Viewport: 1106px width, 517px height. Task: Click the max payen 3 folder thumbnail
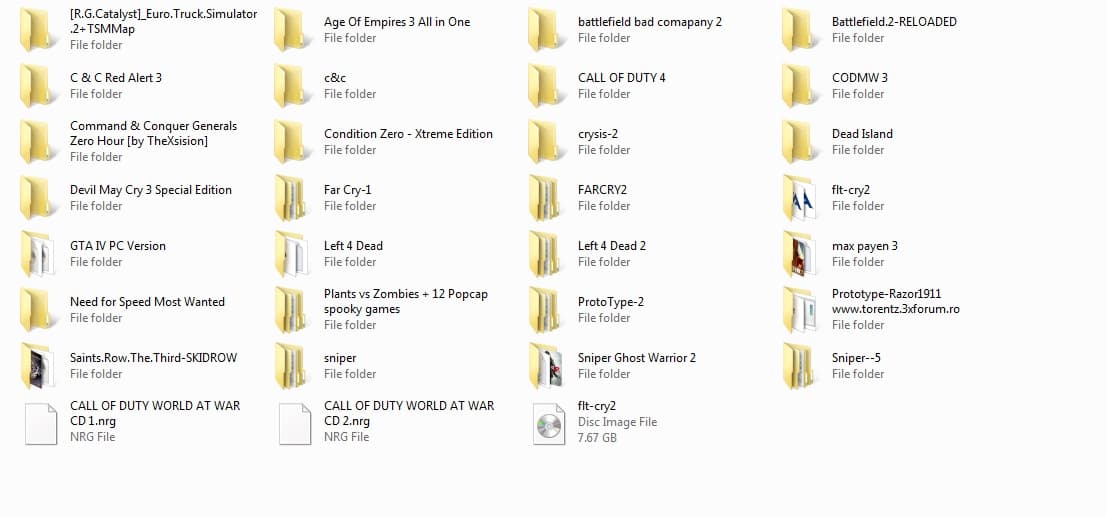pyautogui.click(x=802, y=254)
